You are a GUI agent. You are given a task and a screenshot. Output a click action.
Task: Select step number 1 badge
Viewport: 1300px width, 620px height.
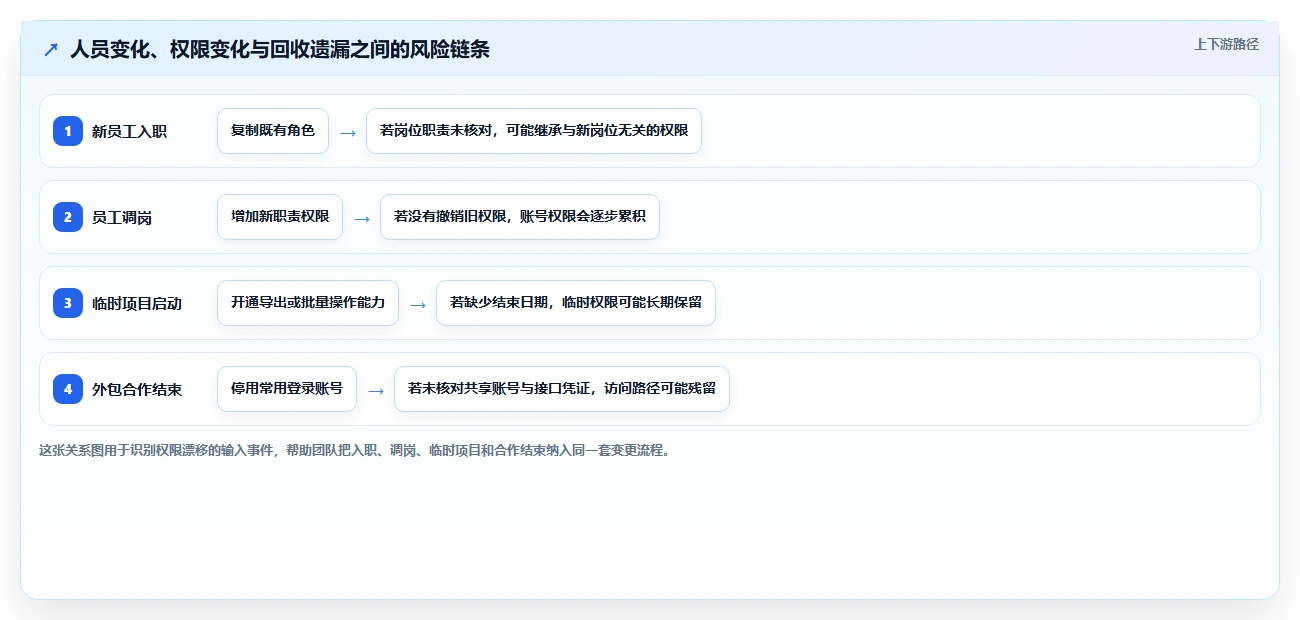[68, 131]
